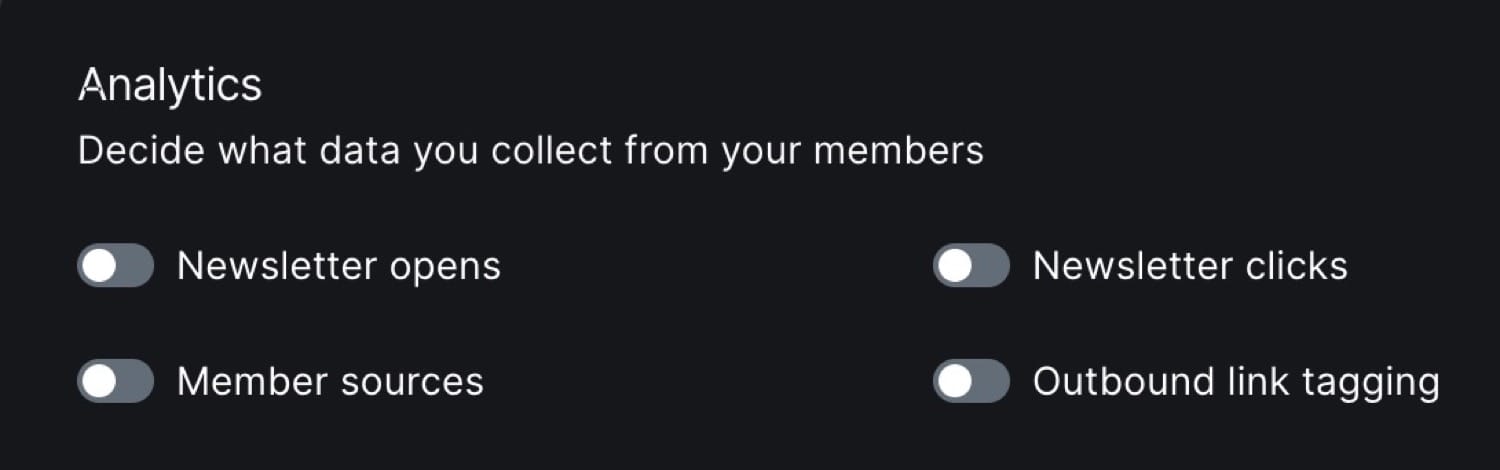Screen dimensions: 1500x470
Task: Click the 'Decide what data you collect' description
Action: pyautogui.click(x=530, y=151)
